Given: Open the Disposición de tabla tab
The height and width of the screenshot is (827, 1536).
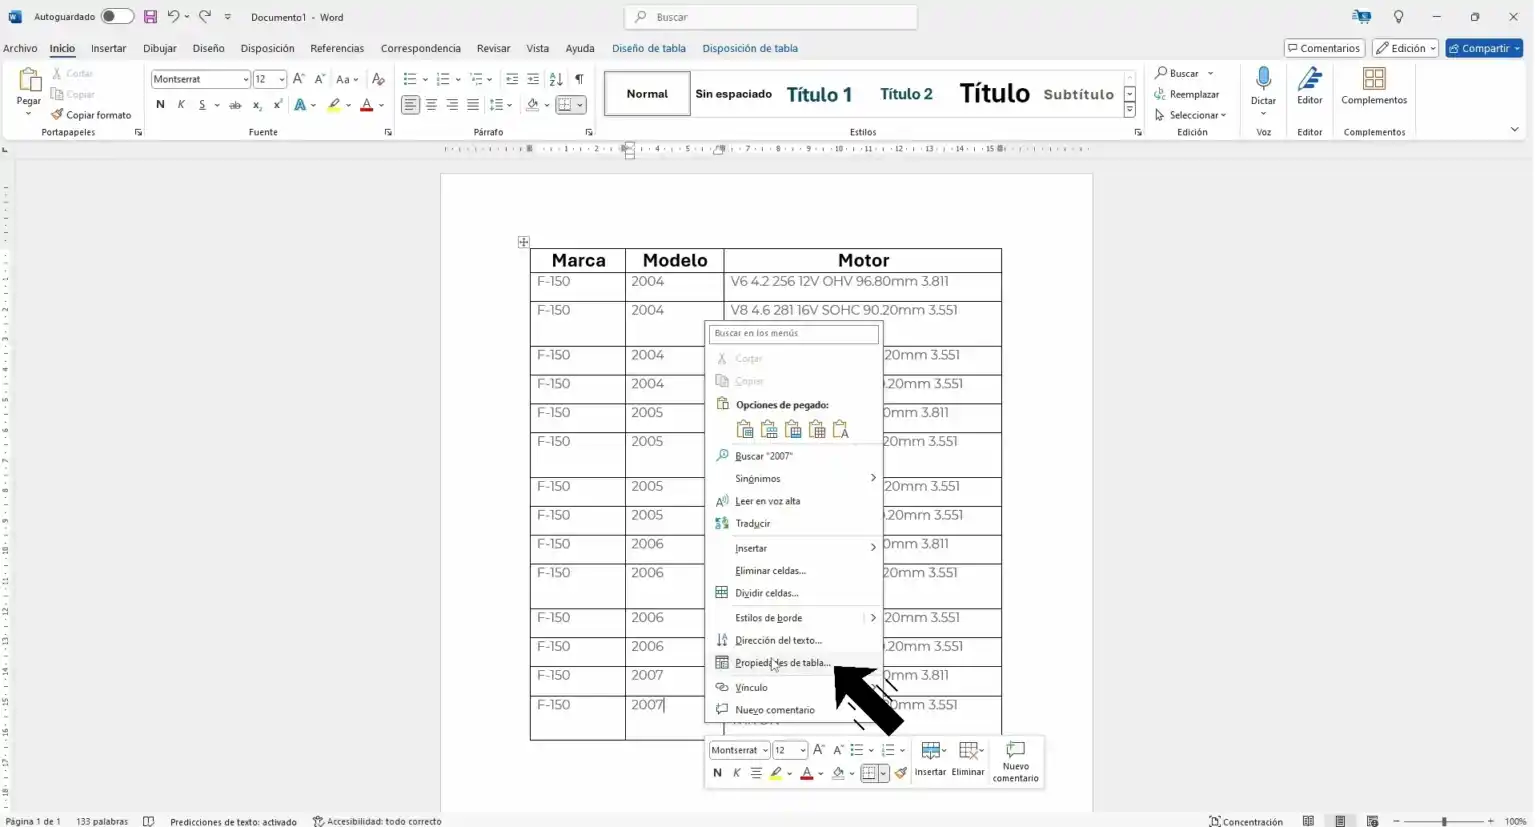Looking at the screenshot, I should pyautogui.click(x=750, y=48).
